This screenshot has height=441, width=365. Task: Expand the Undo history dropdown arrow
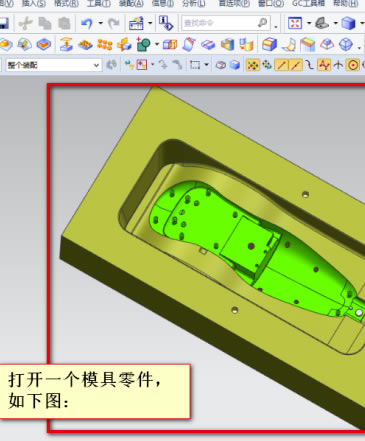pyautogui.click(x=100, y=23)
